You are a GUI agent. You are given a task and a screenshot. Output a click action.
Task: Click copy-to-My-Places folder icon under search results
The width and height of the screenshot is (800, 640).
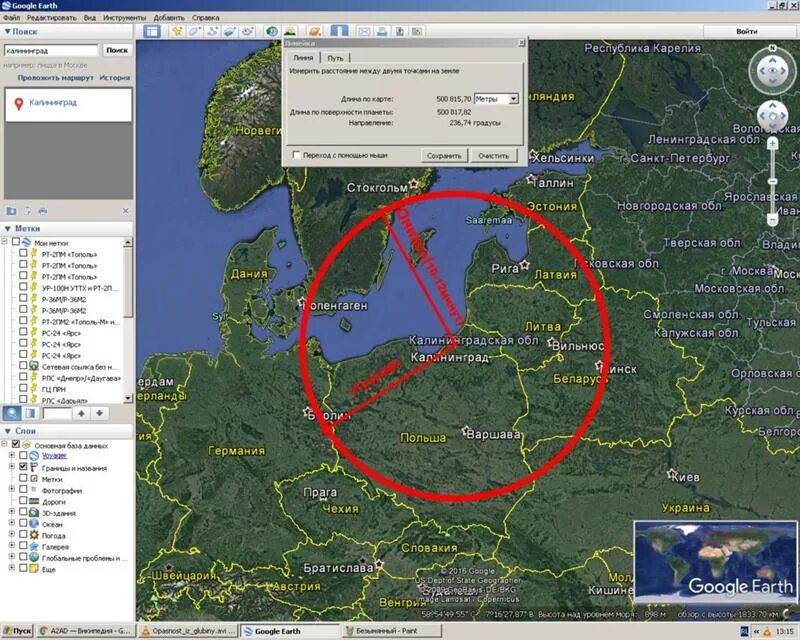tap(11, 211)
